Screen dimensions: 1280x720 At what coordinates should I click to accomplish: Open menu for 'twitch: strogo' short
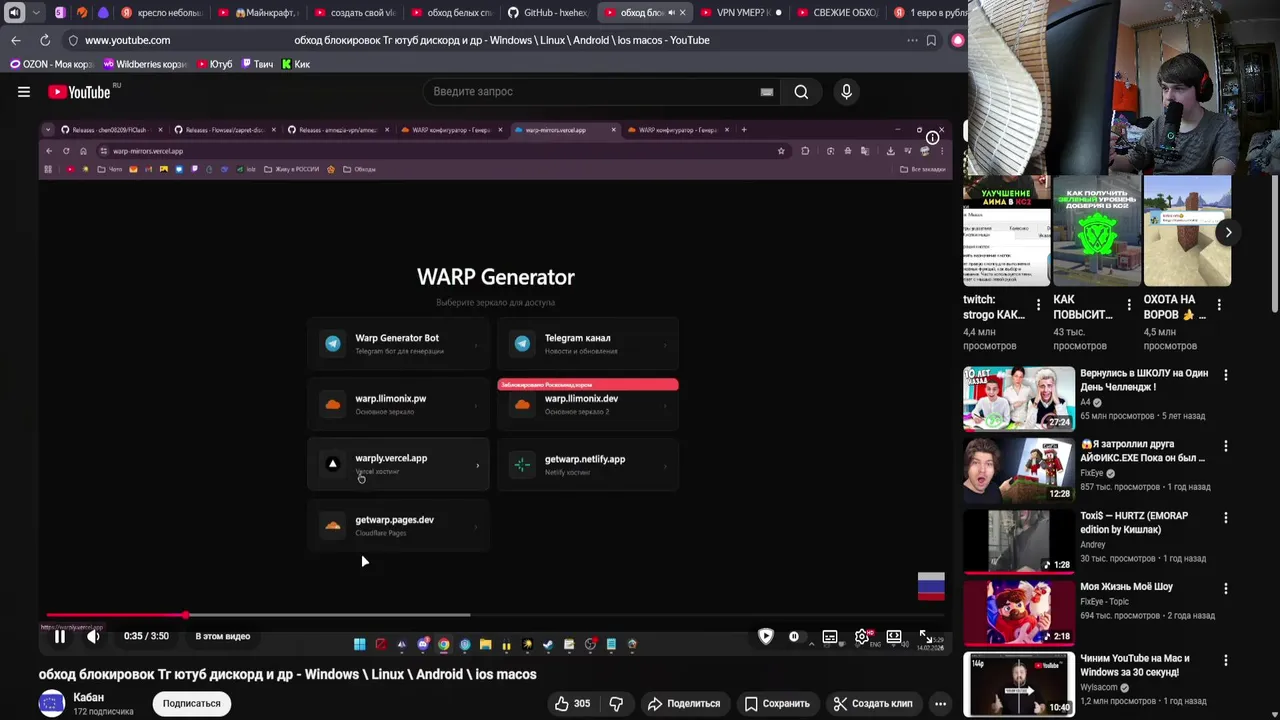click(1038, 305)
